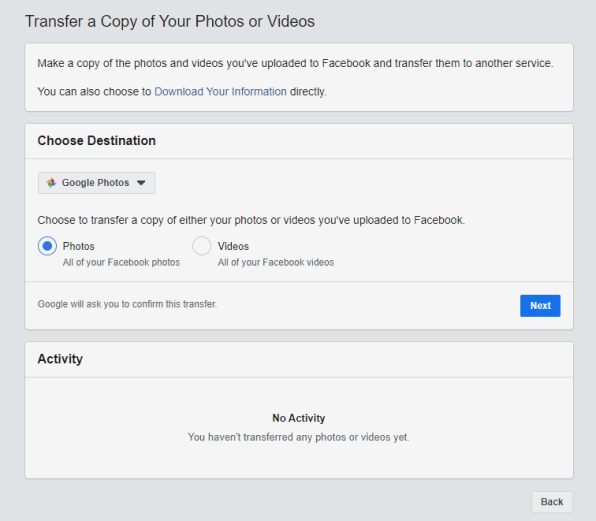Click "All of your Facebook videos" description

tap(276, 262)
